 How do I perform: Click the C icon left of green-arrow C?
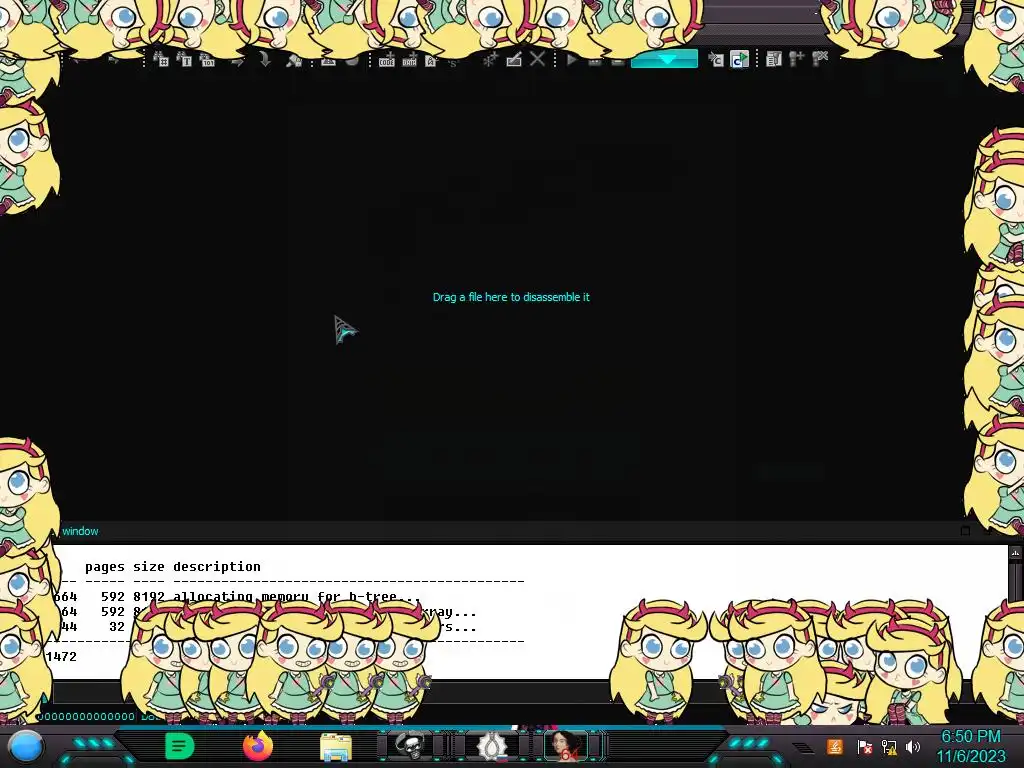[x=716, y=60]
